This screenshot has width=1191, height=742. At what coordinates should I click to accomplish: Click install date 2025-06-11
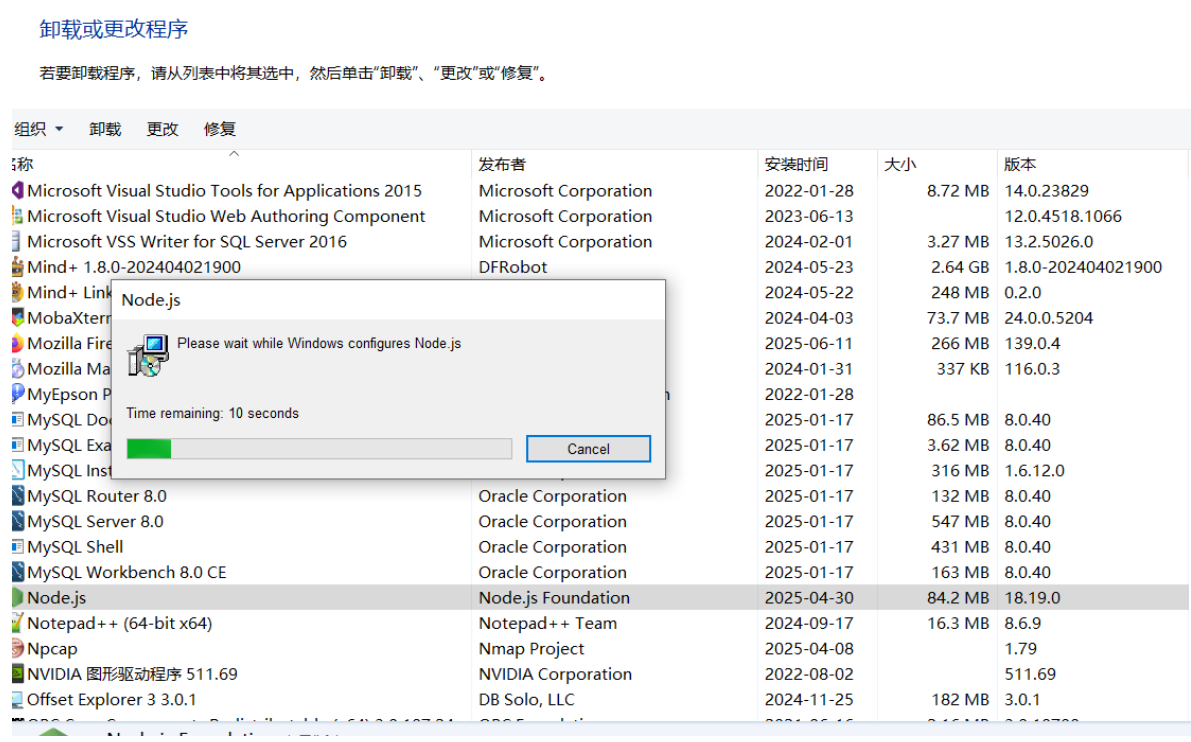coord(808,343)
